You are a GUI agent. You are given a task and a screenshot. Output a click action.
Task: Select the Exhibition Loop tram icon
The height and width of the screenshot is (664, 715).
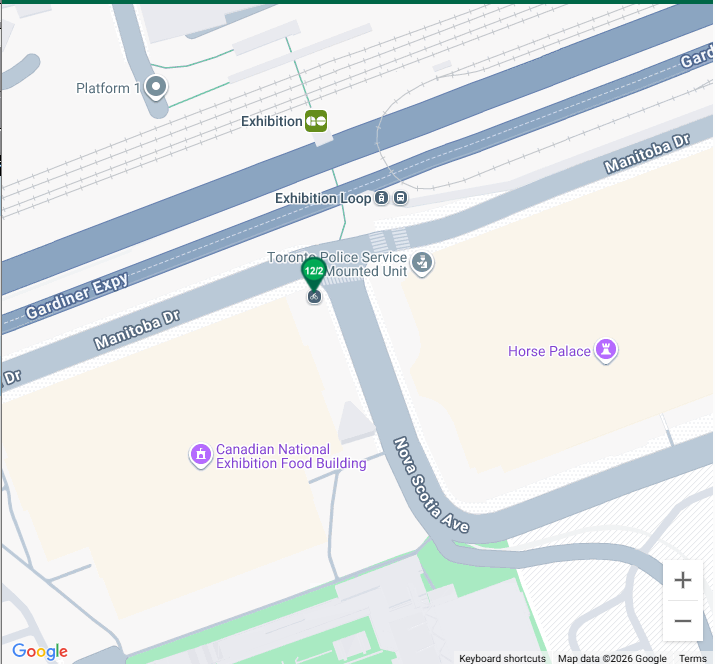(382, 198)
